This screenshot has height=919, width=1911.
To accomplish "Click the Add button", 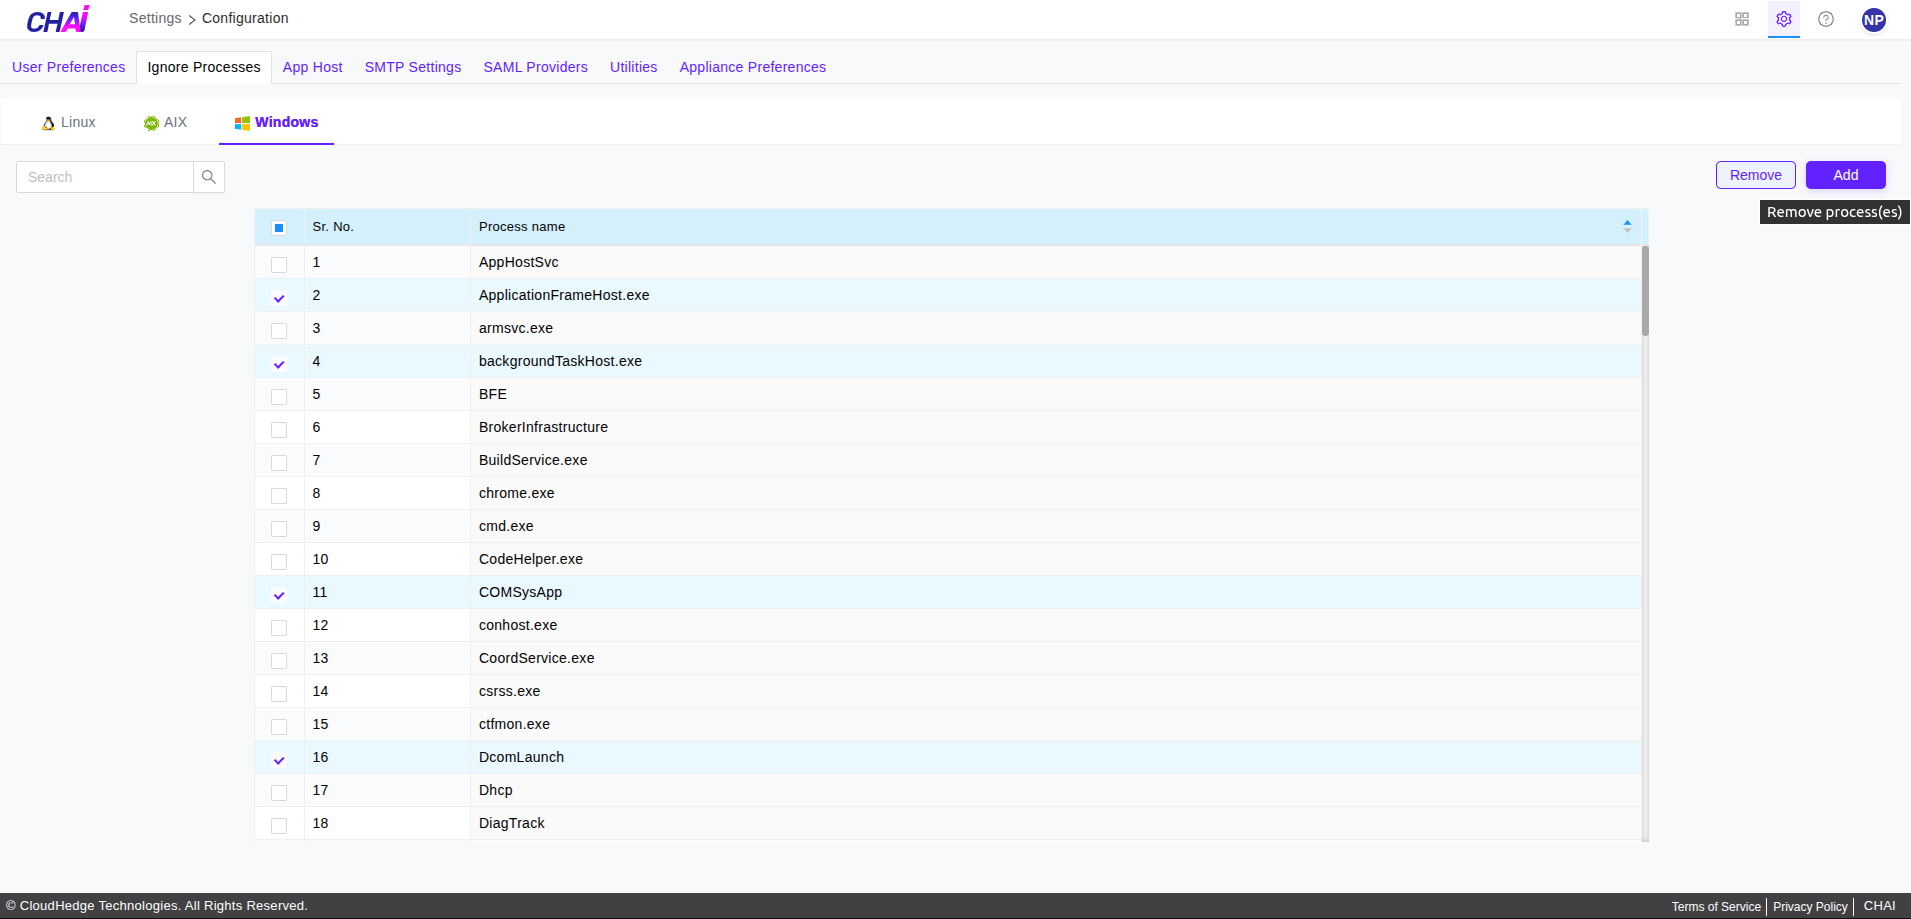I will [1845, 175].
